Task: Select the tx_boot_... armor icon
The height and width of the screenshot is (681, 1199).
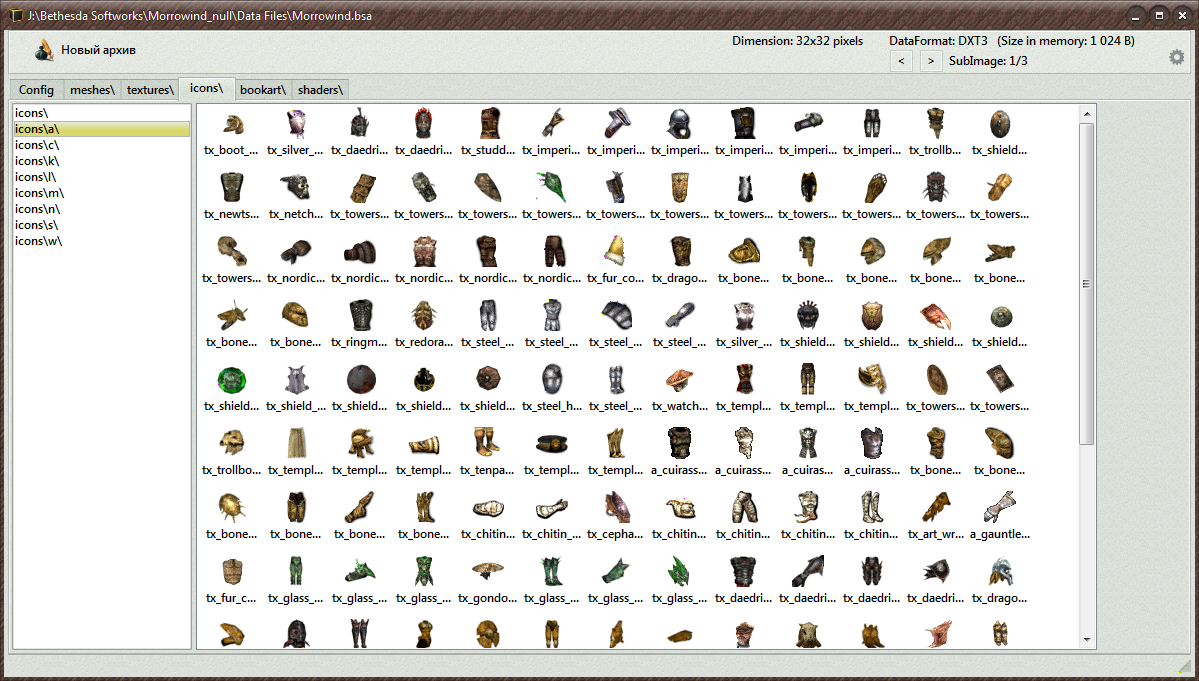Action: [x=232, y=124]
